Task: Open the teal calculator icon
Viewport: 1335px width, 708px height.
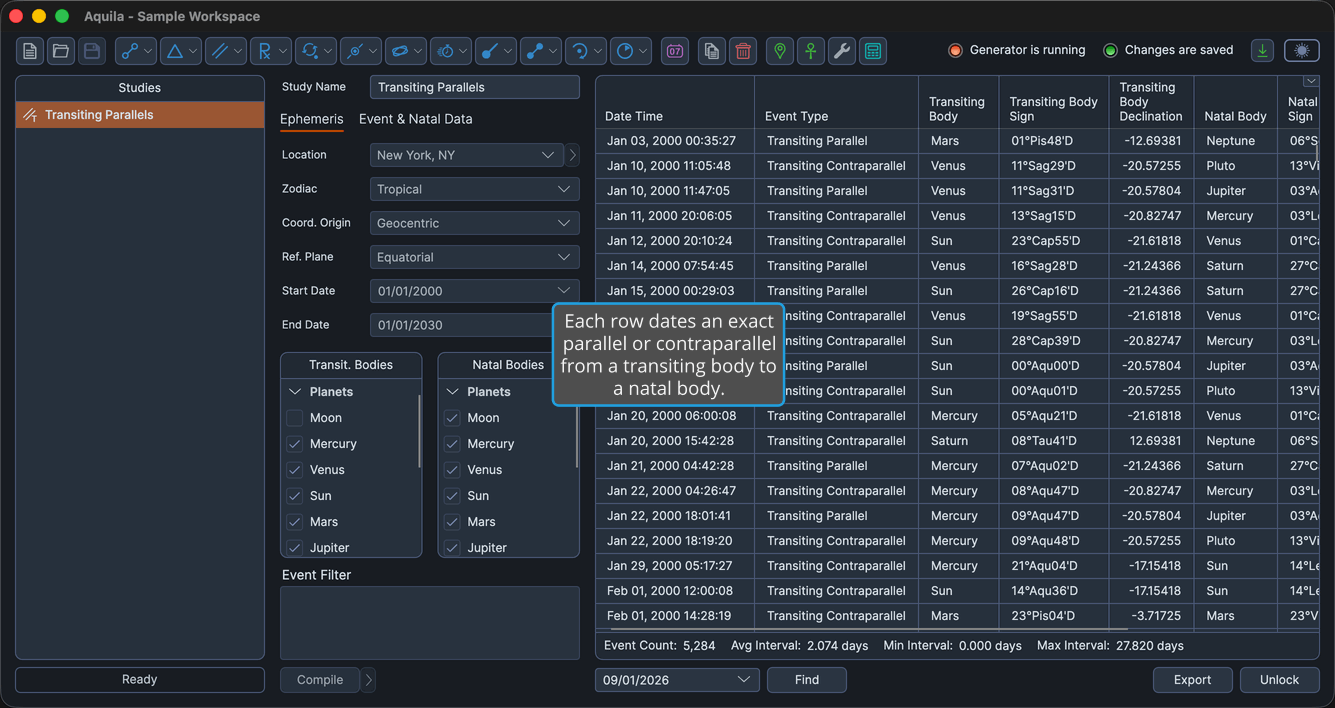Action: pyautogui.click(x=873, y=51)
